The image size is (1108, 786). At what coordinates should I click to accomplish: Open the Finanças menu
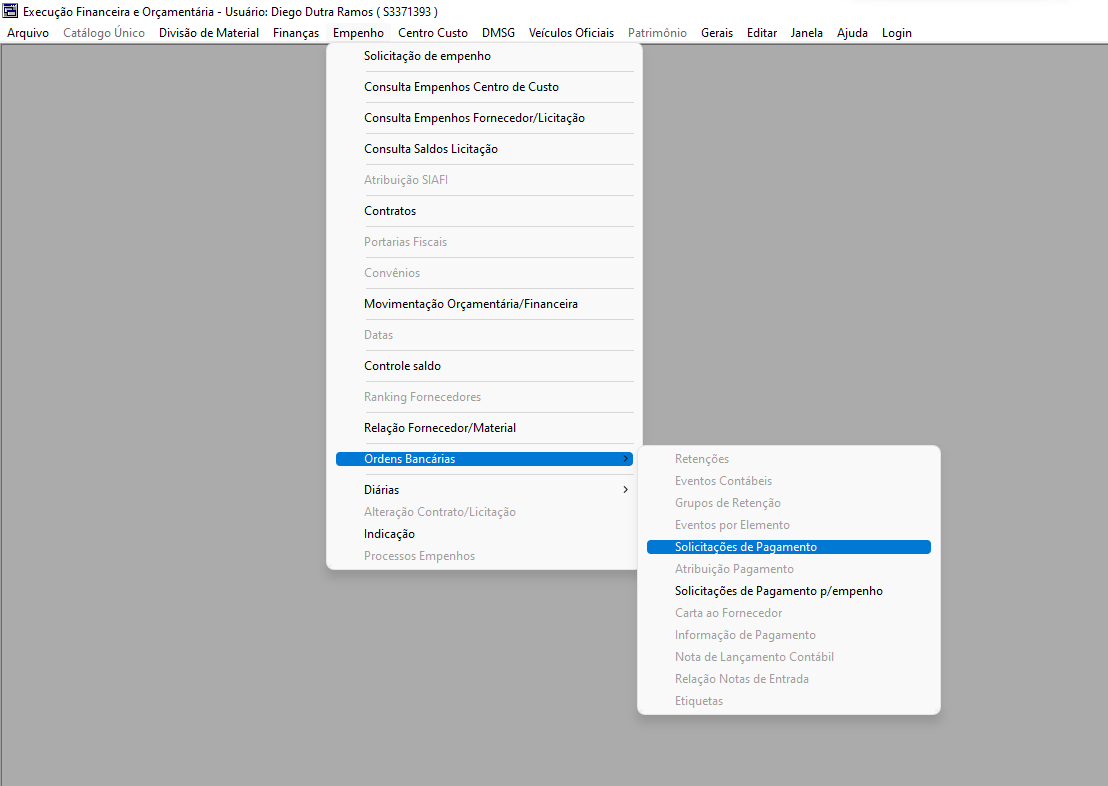tap(296, 33)
